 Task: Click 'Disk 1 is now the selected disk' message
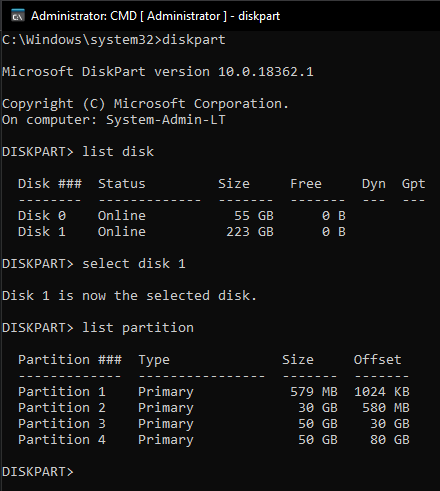point(129,296)
